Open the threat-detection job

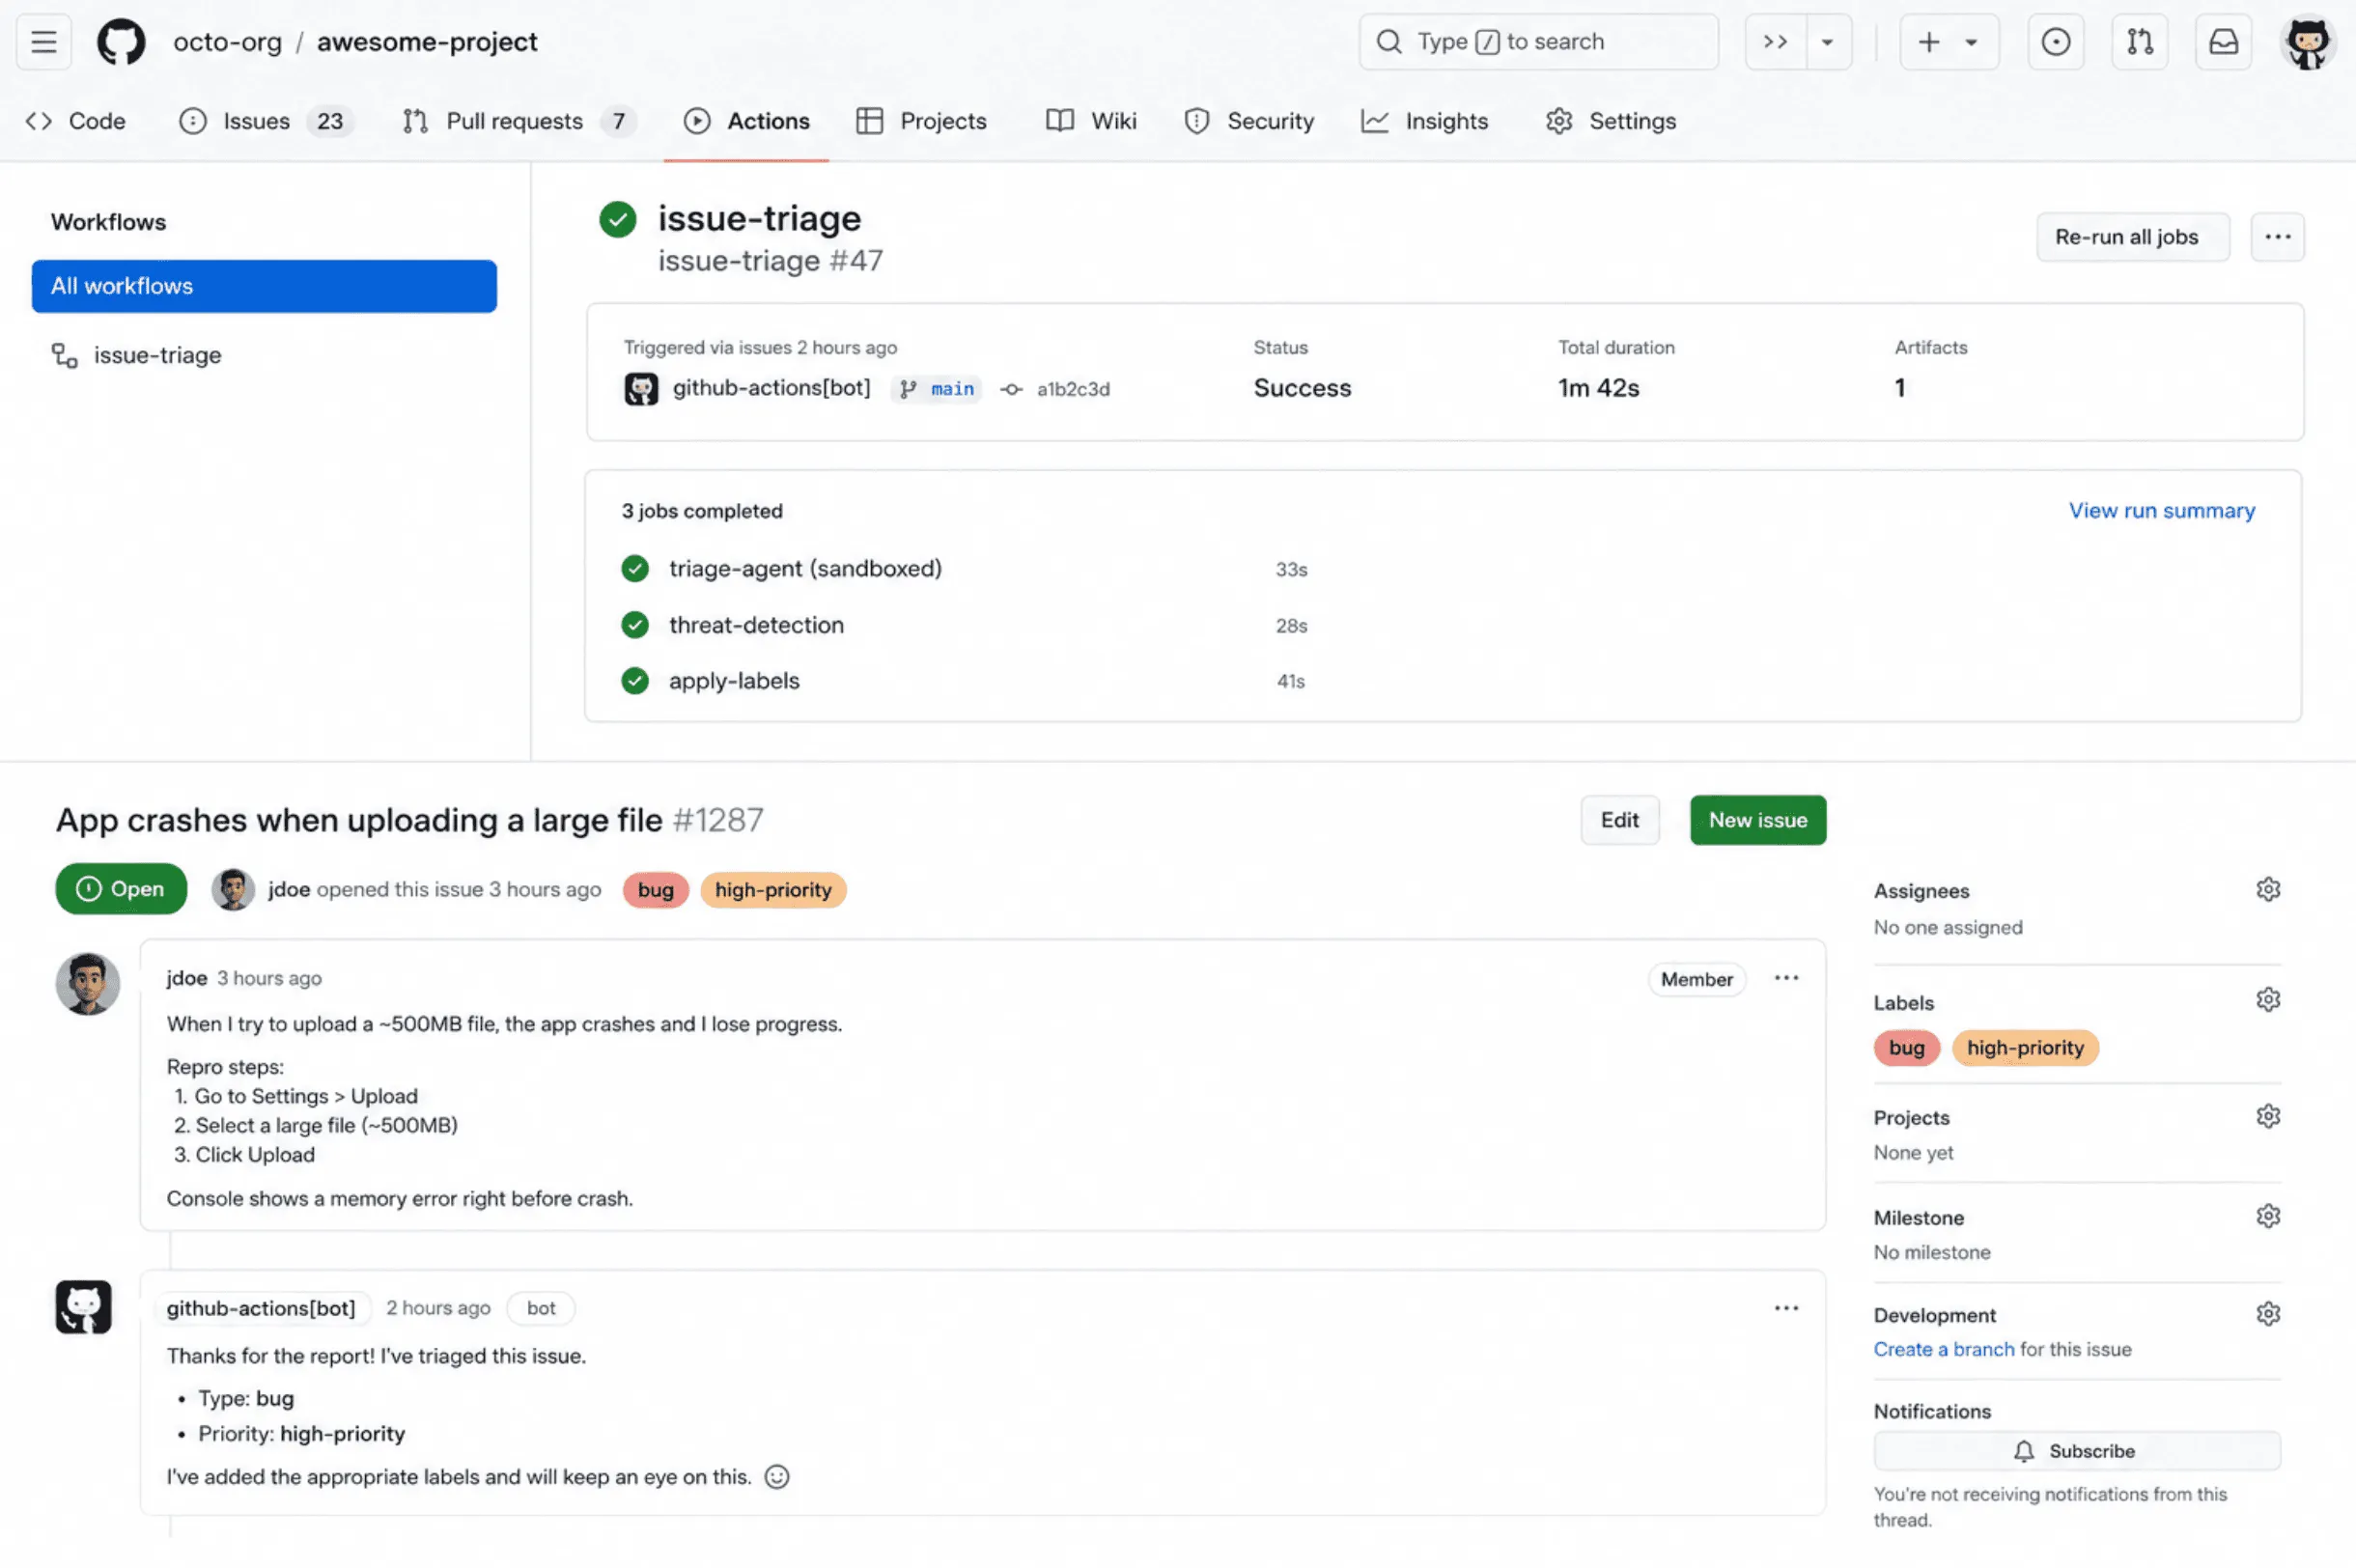[756, 625]
